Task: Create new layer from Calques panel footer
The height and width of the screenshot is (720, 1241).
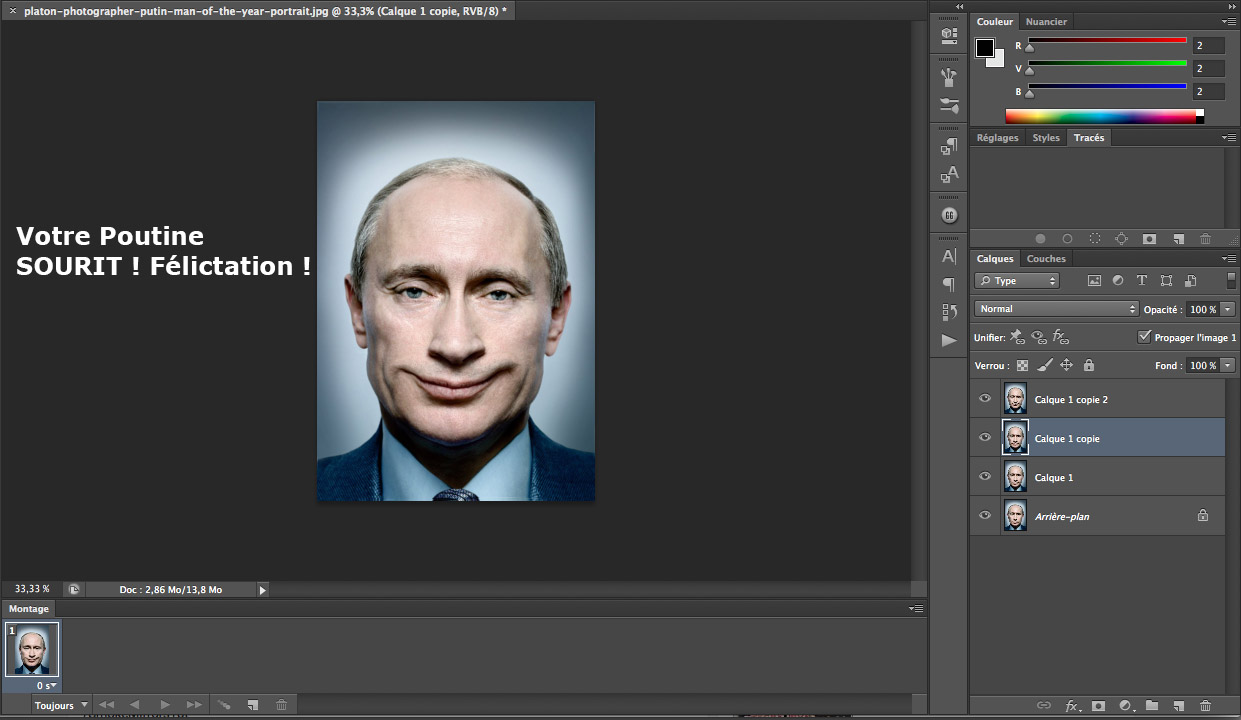Action: click(x=1178, y=706)
